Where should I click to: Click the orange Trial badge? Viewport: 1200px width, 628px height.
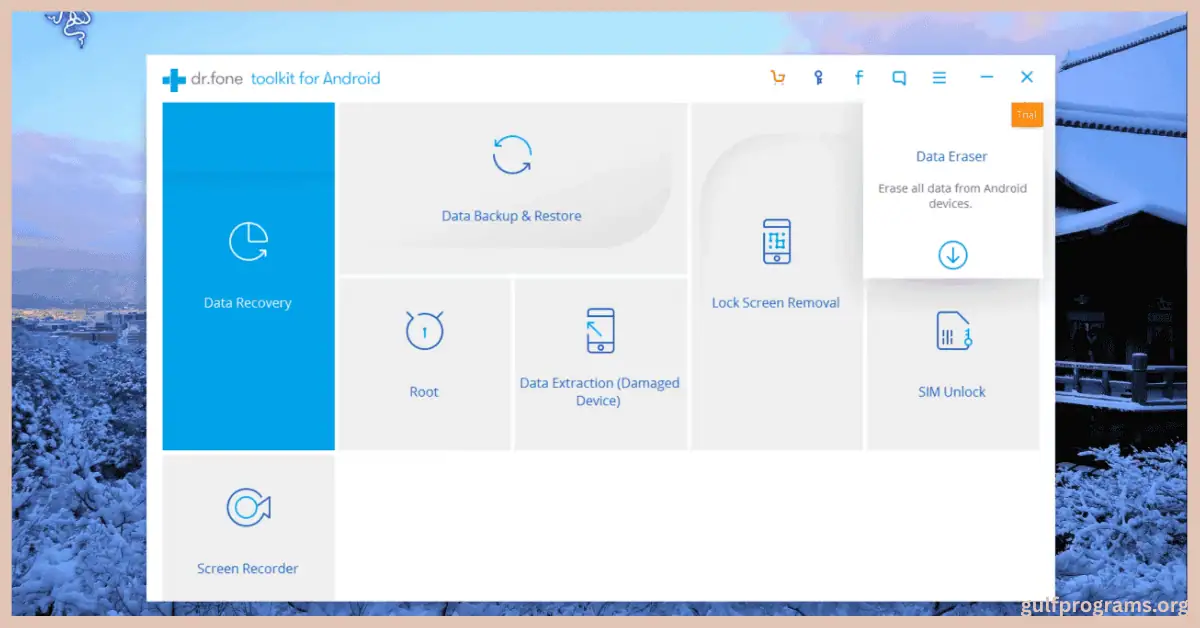click(x=1026, y=115)
